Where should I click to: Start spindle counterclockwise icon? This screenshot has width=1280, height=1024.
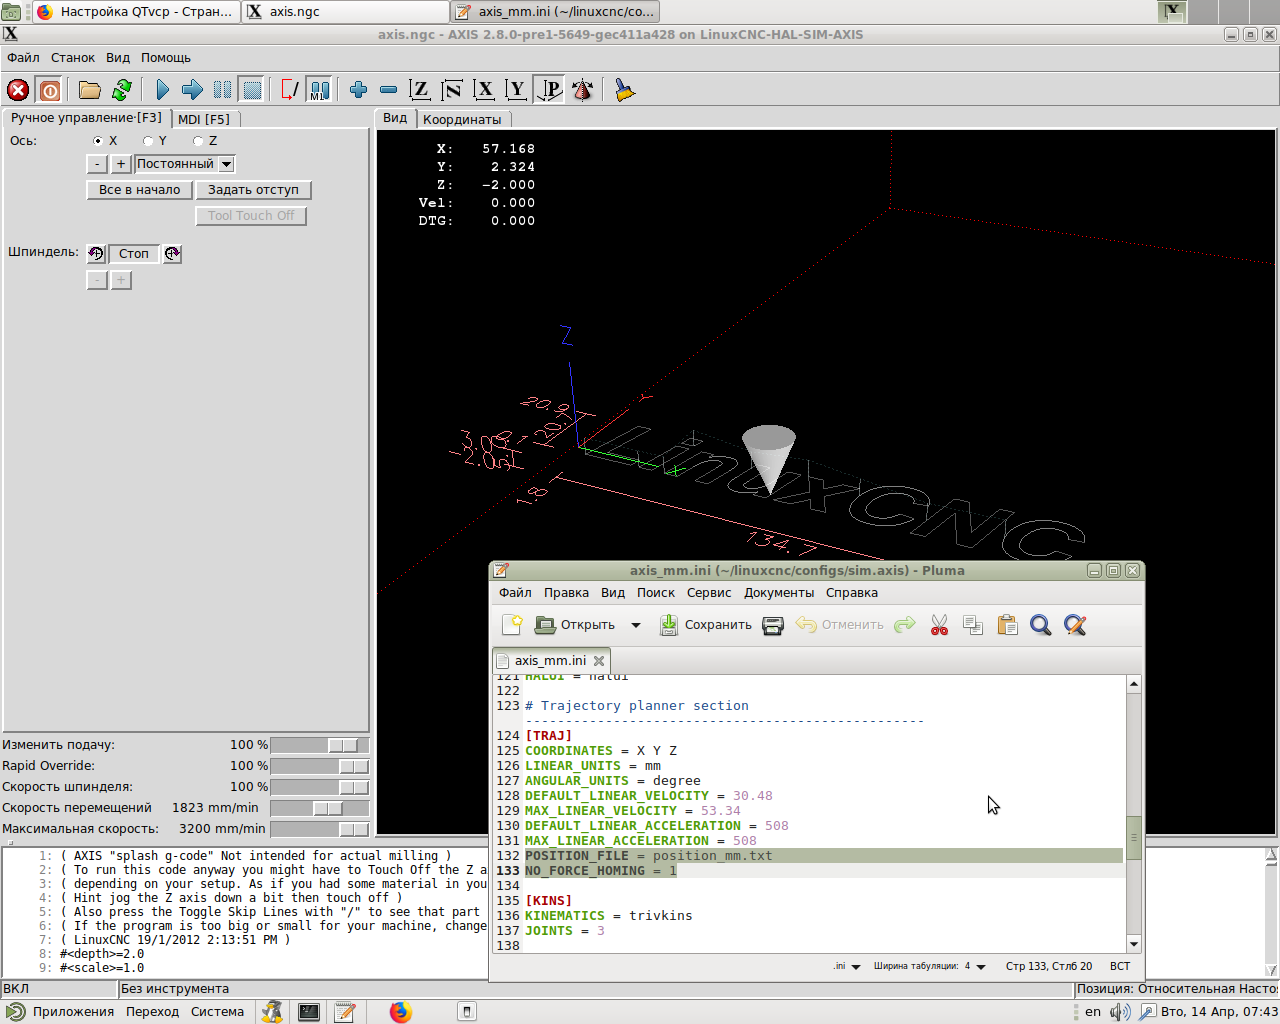point(96,254)
